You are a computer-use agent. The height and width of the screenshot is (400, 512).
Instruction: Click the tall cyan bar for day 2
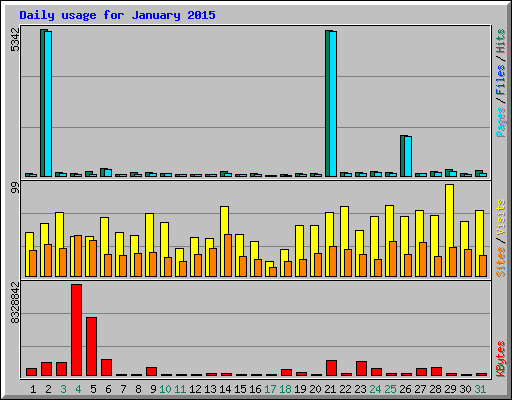coord(48,104)
